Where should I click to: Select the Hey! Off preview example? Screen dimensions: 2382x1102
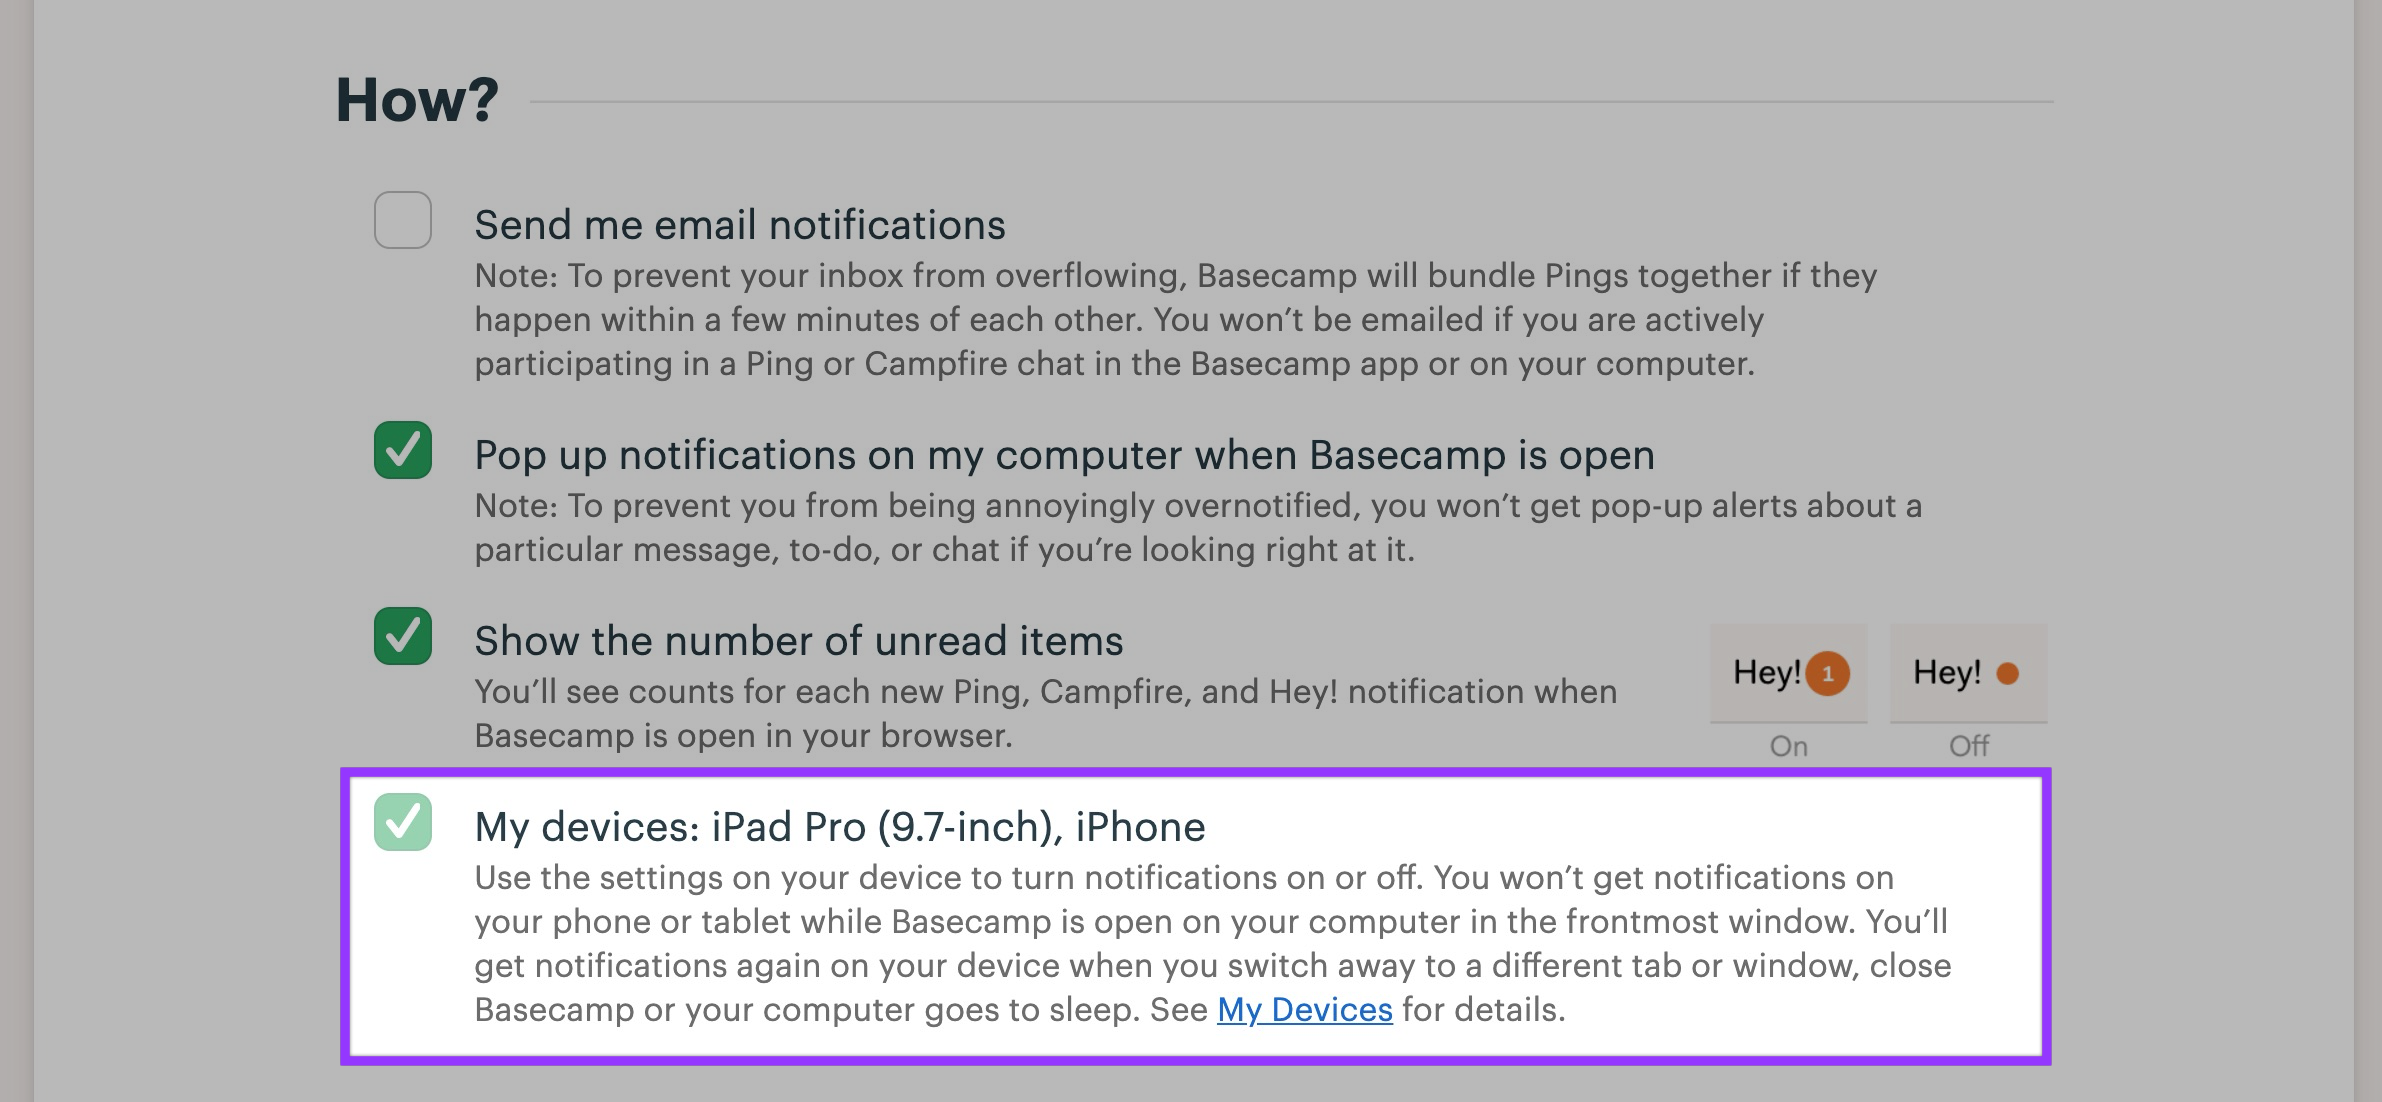(1964, 672)
